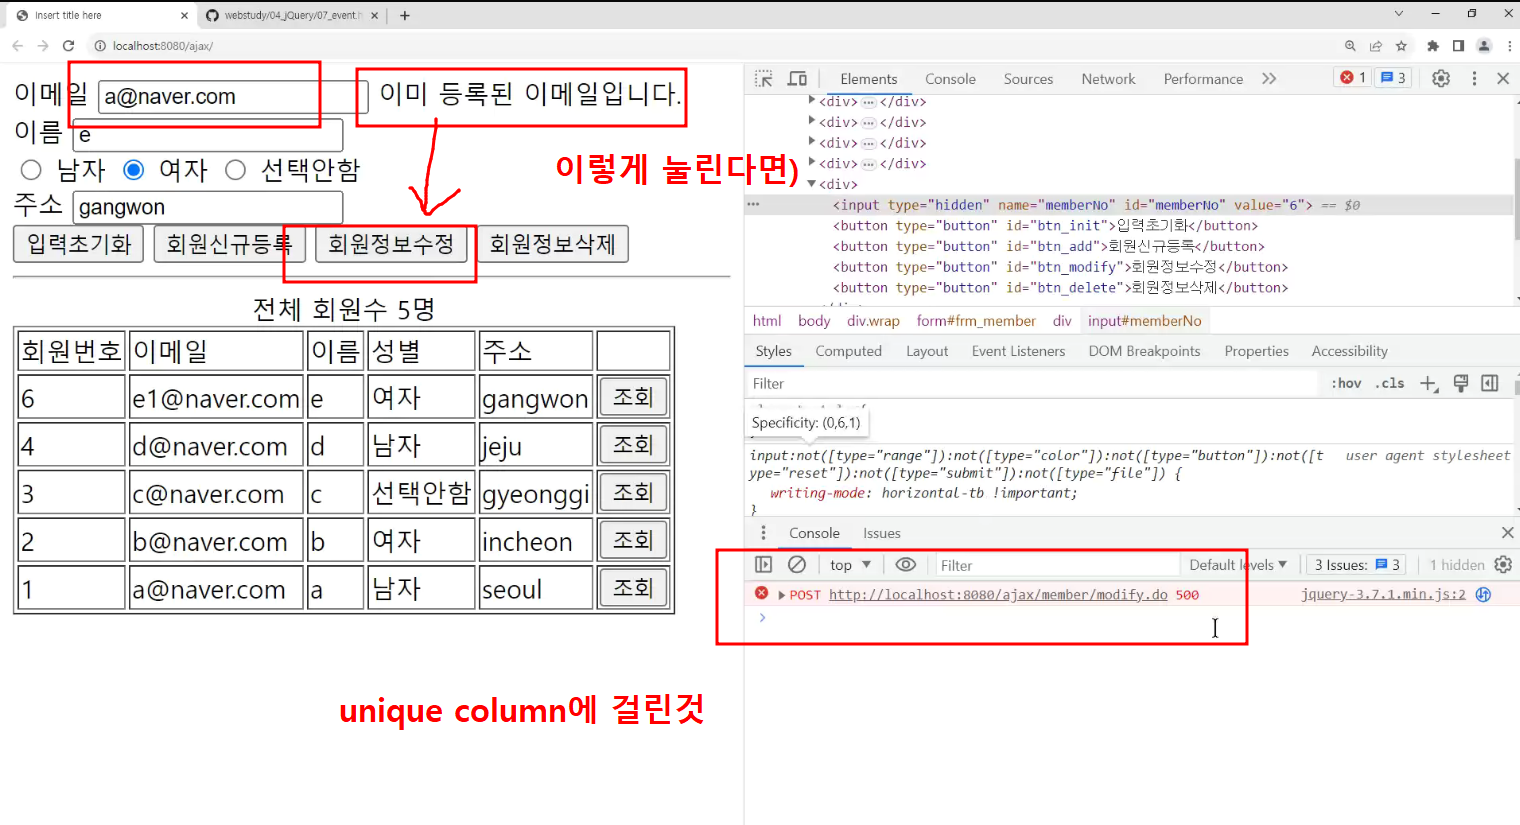Clear the console icon
The height and width of the screenshot is (825, 1520).
[797, 564]
